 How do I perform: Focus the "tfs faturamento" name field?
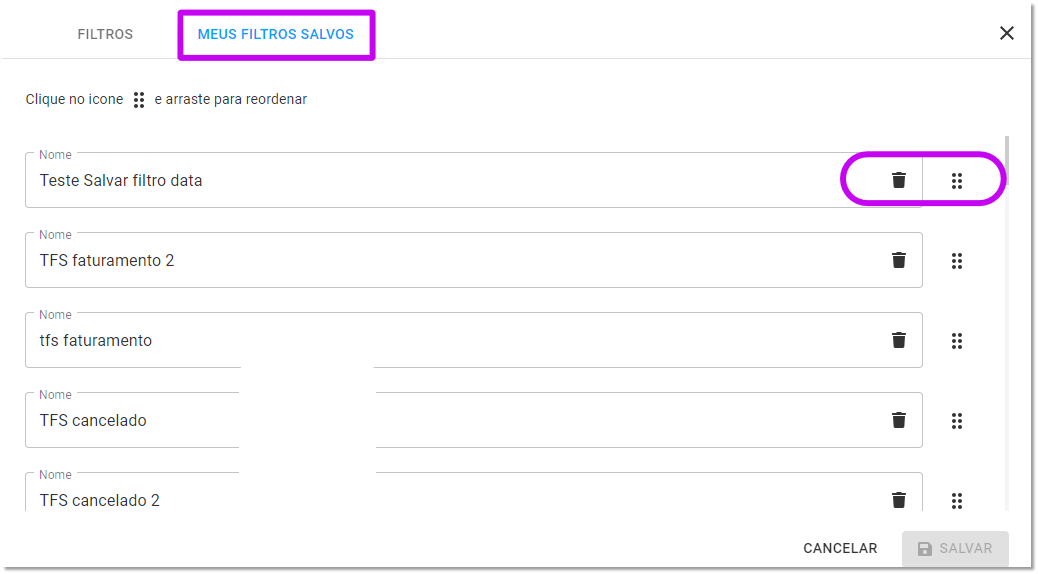point(457,340)
